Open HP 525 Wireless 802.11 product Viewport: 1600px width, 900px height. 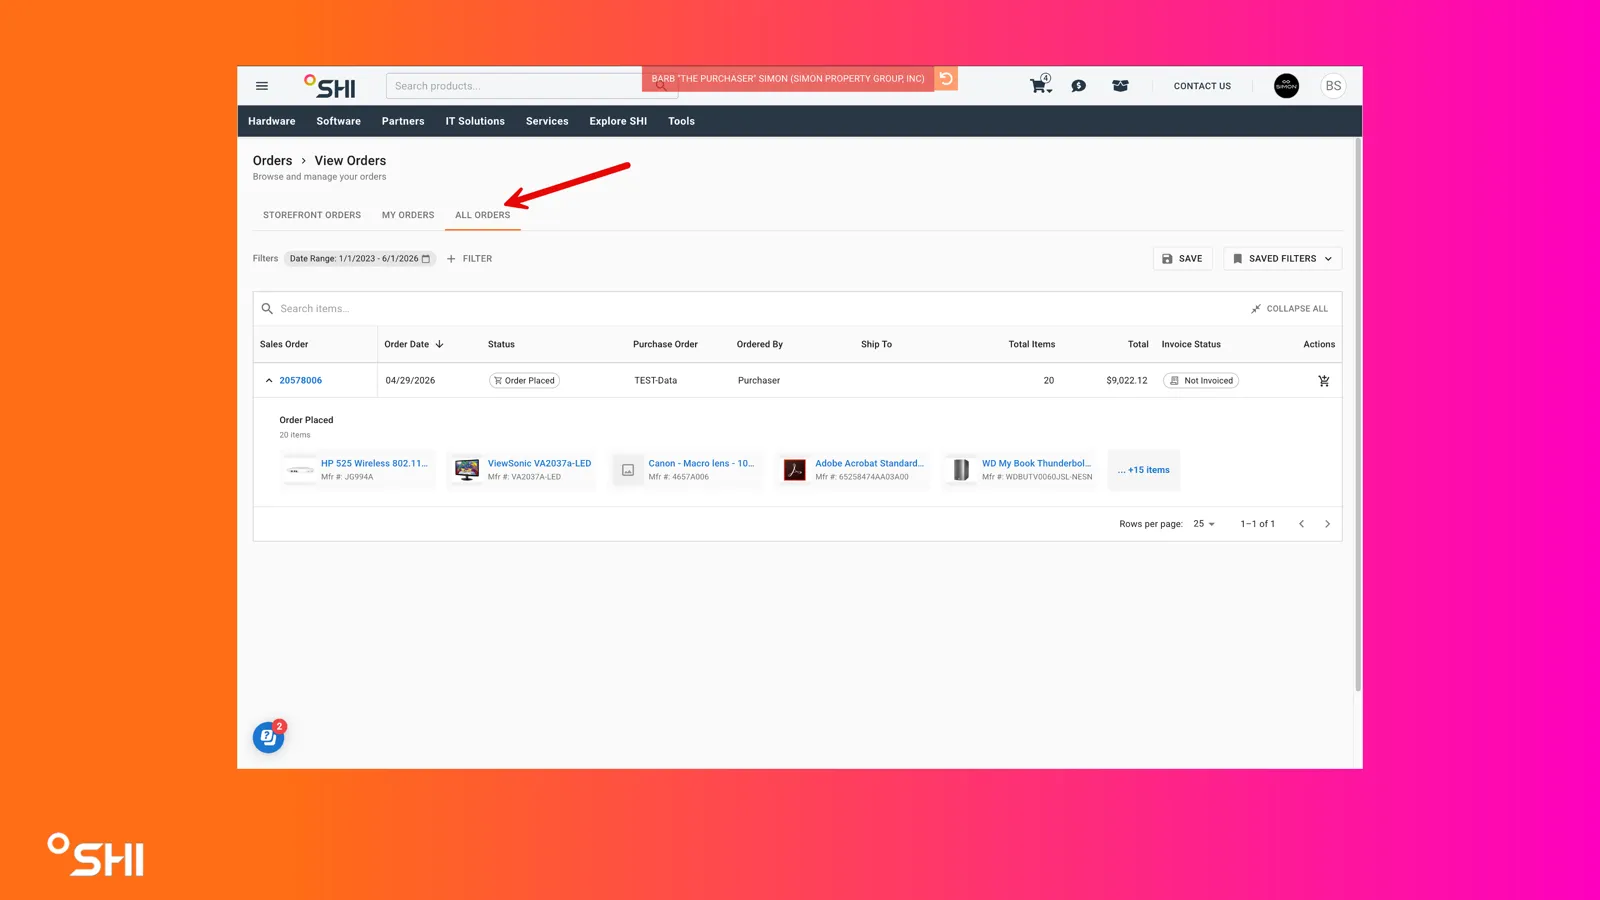click(374, 464)
